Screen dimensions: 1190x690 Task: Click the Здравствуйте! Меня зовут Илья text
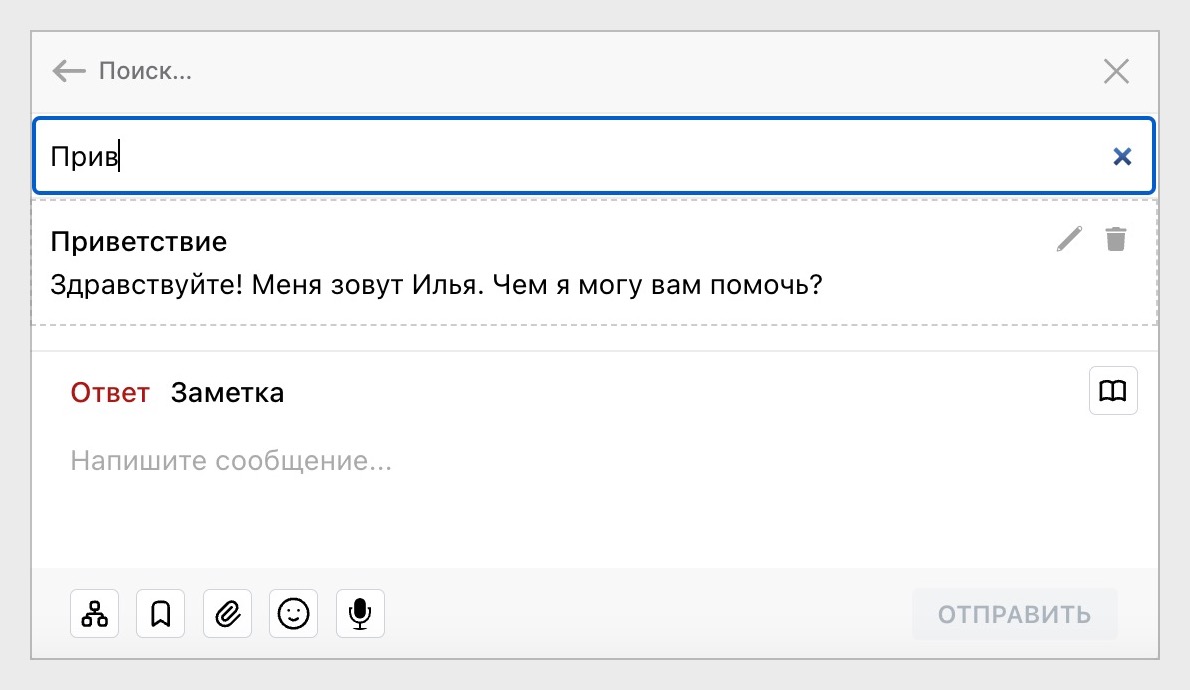pyautogui.click(x=436, y=285)
